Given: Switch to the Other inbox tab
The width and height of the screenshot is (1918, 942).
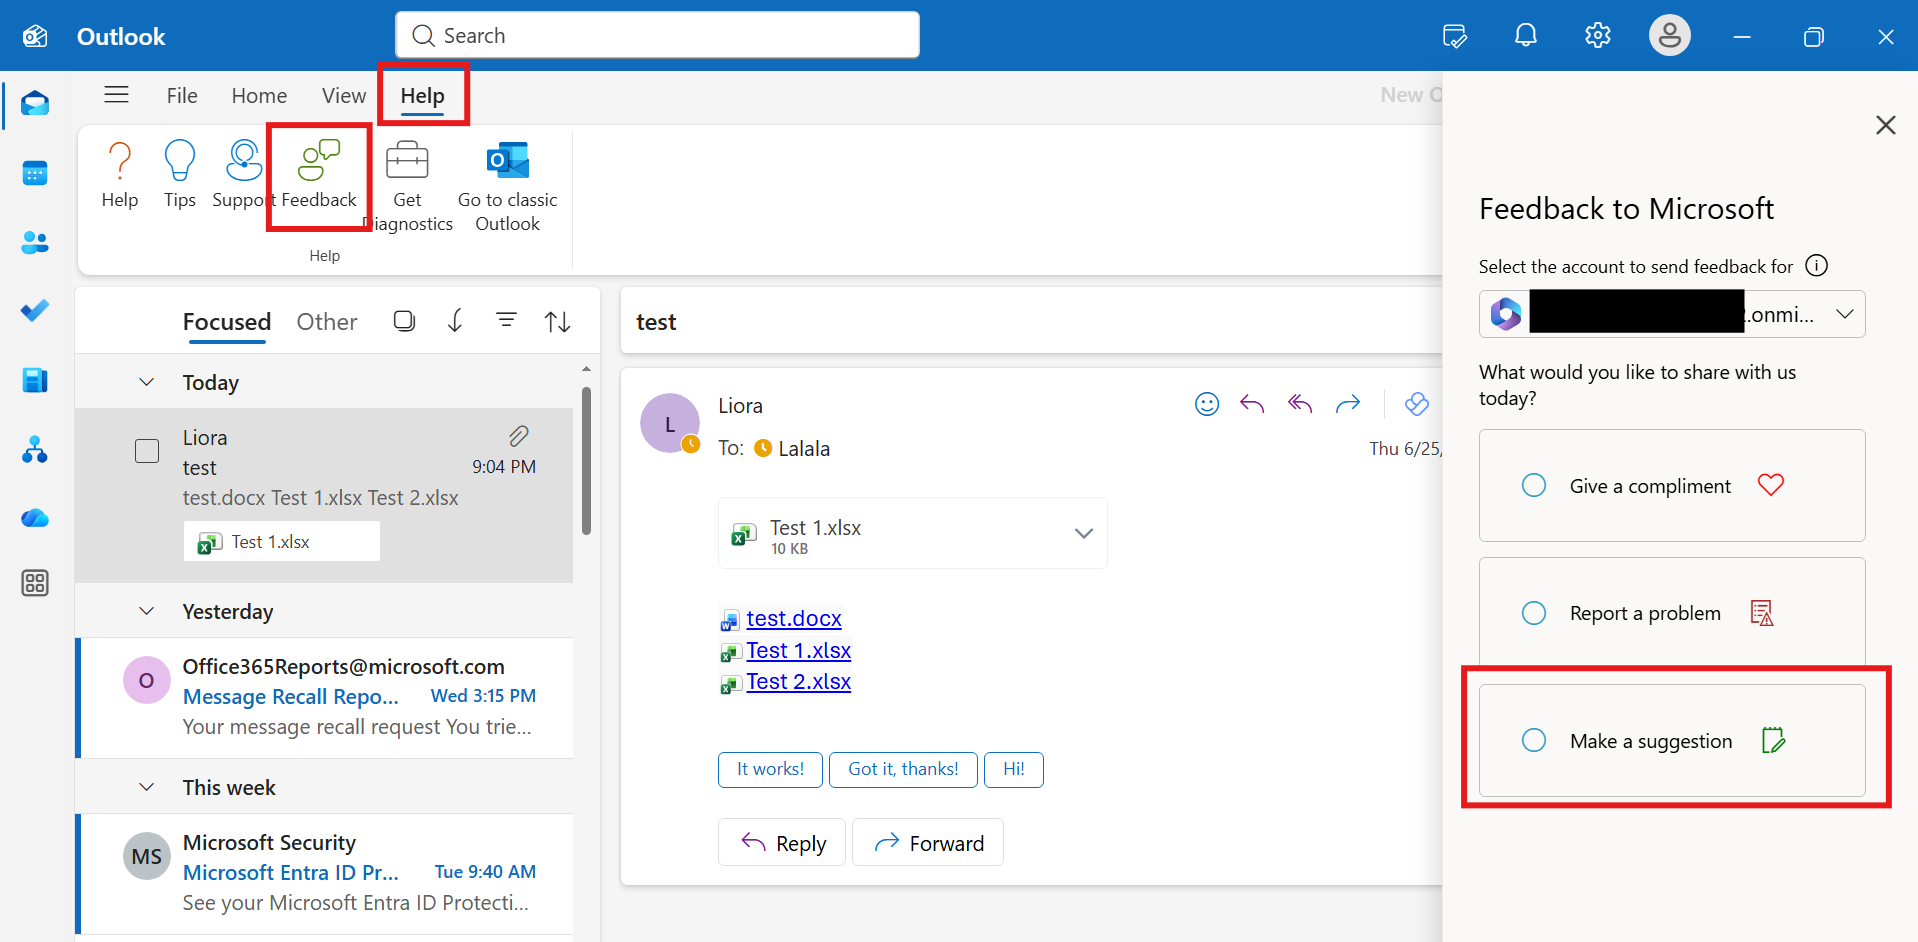Looking at the screenshot, I should pos(327,322).
